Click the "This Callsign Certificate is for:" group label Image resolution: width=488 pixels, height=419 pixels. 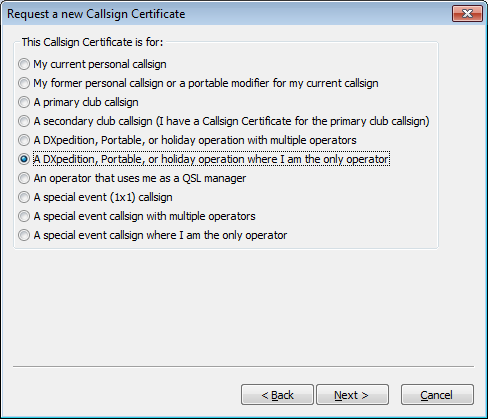click(x=92, y=42)
